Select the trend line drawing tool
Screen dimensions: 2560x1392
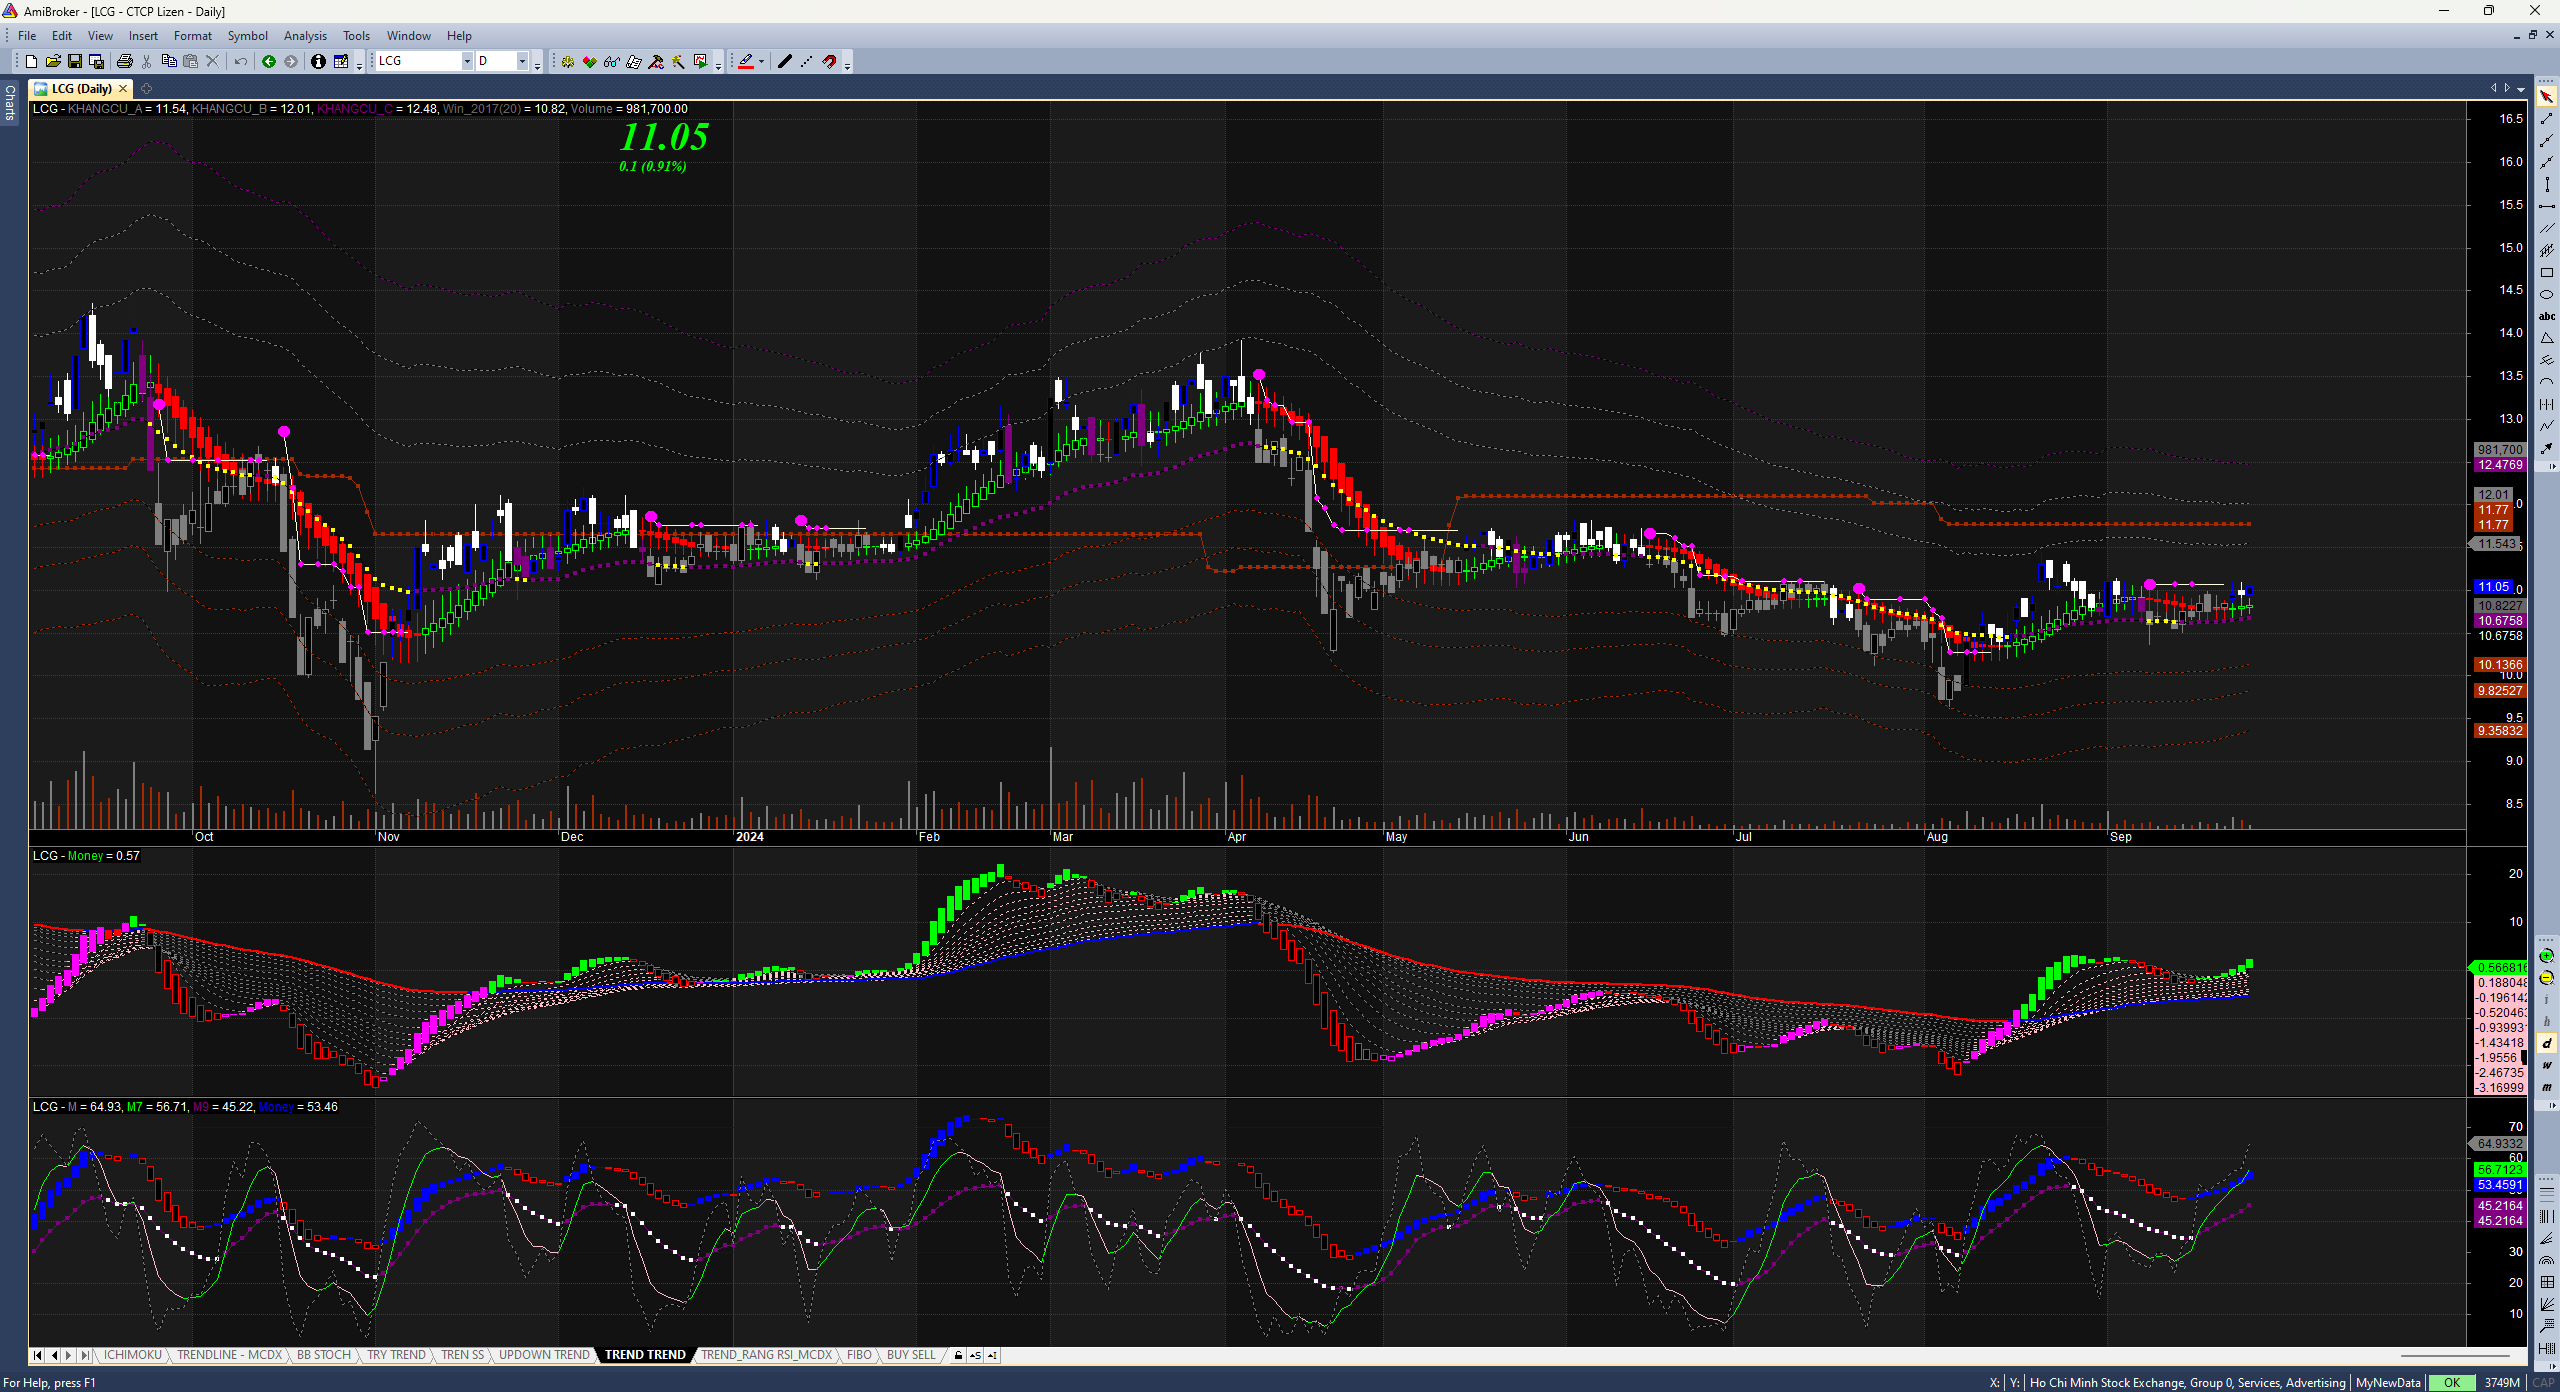2546,119
